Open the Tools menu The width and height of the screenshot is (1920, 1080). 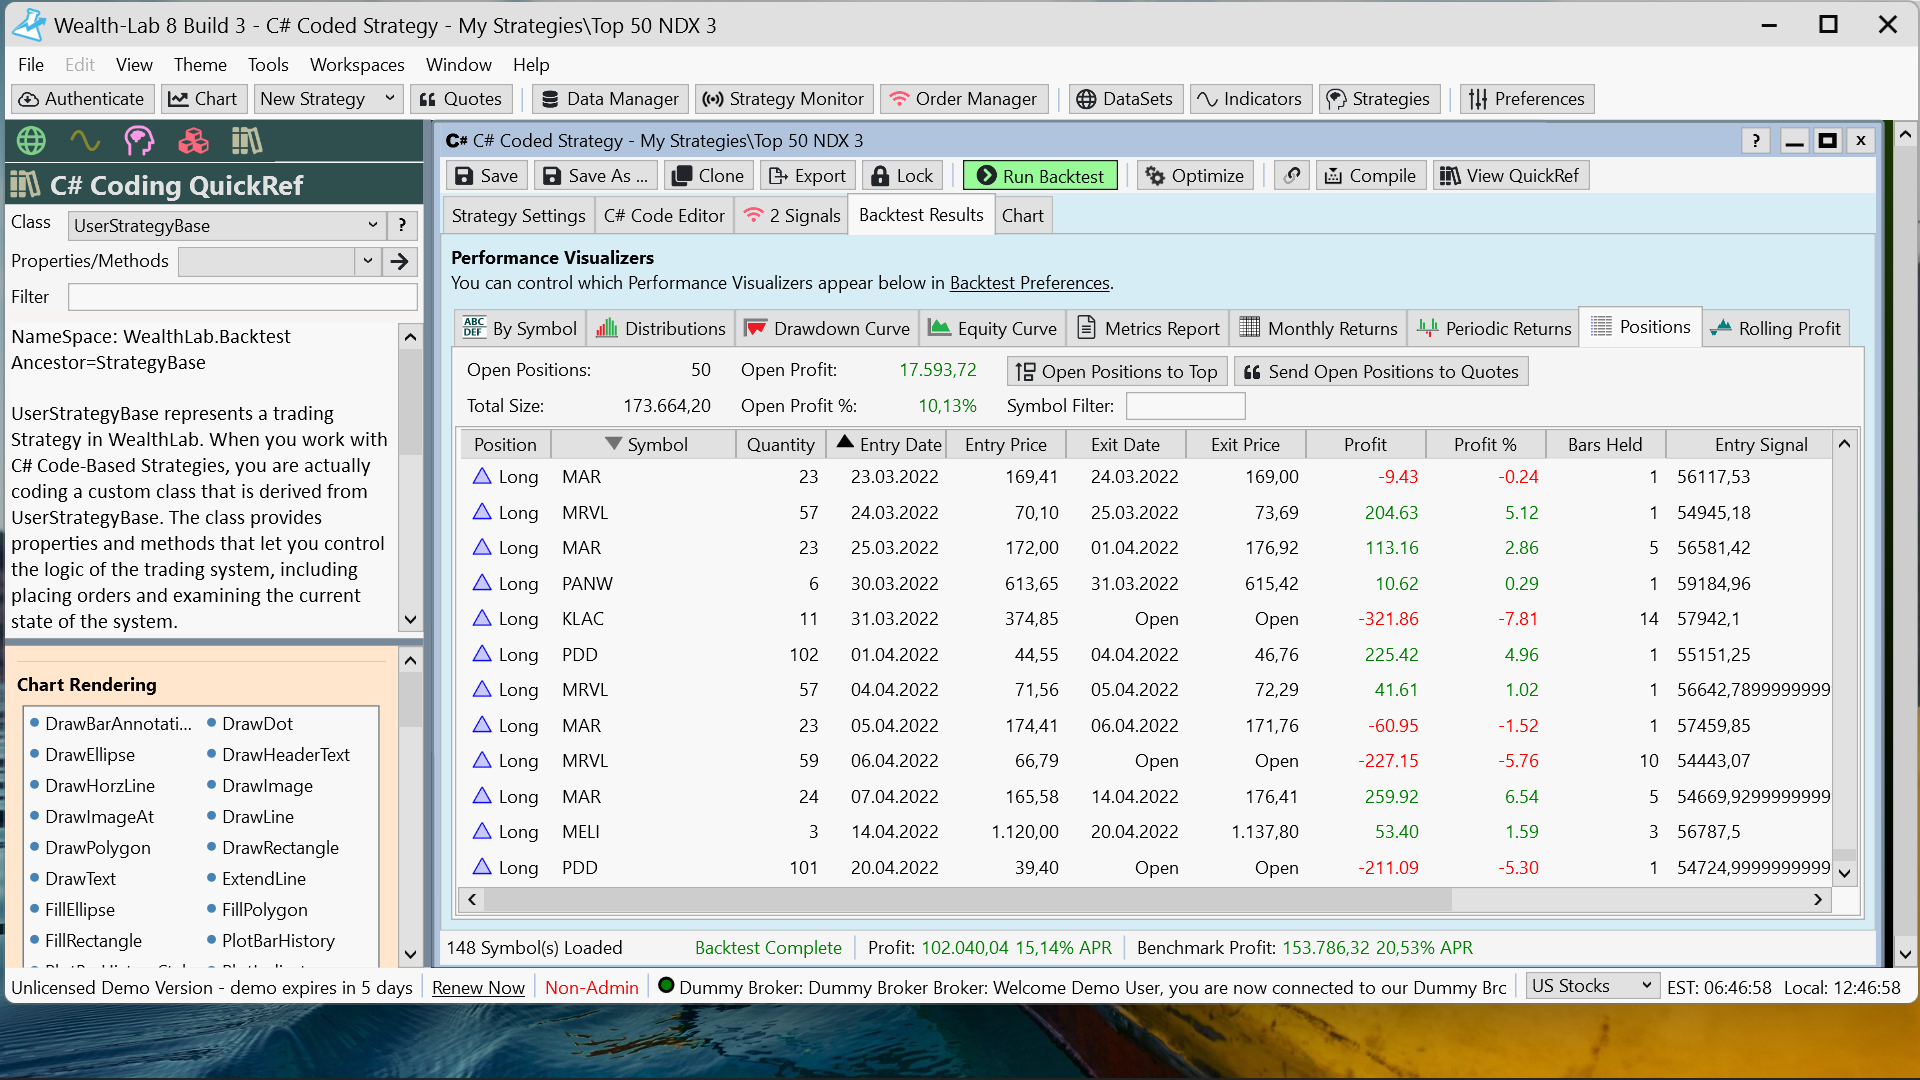click(x=268, y=65)
